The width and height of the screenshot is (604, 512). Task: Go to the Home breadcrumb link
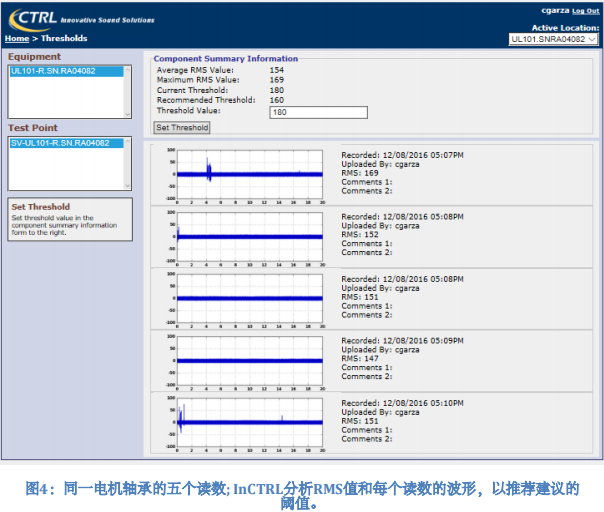[x=17, y=39]
